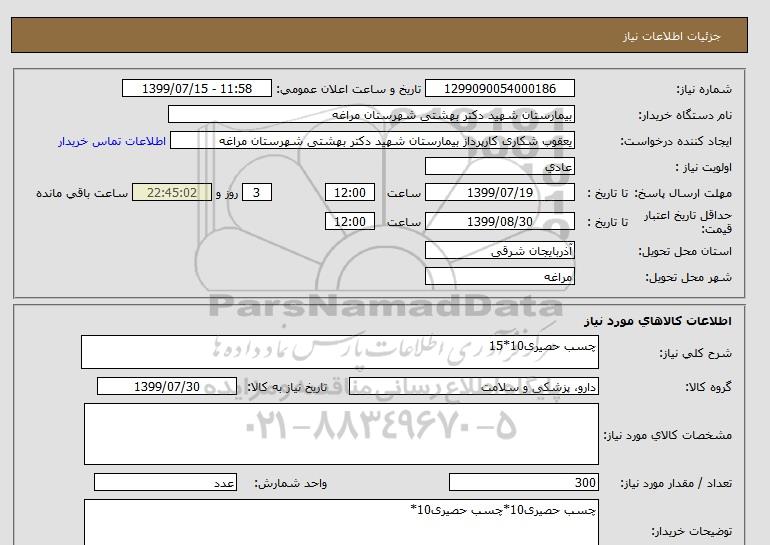This screenshot has width=770, height=545.
Task: Click the price validity date 1399/08/30
Action: [499, 221]
